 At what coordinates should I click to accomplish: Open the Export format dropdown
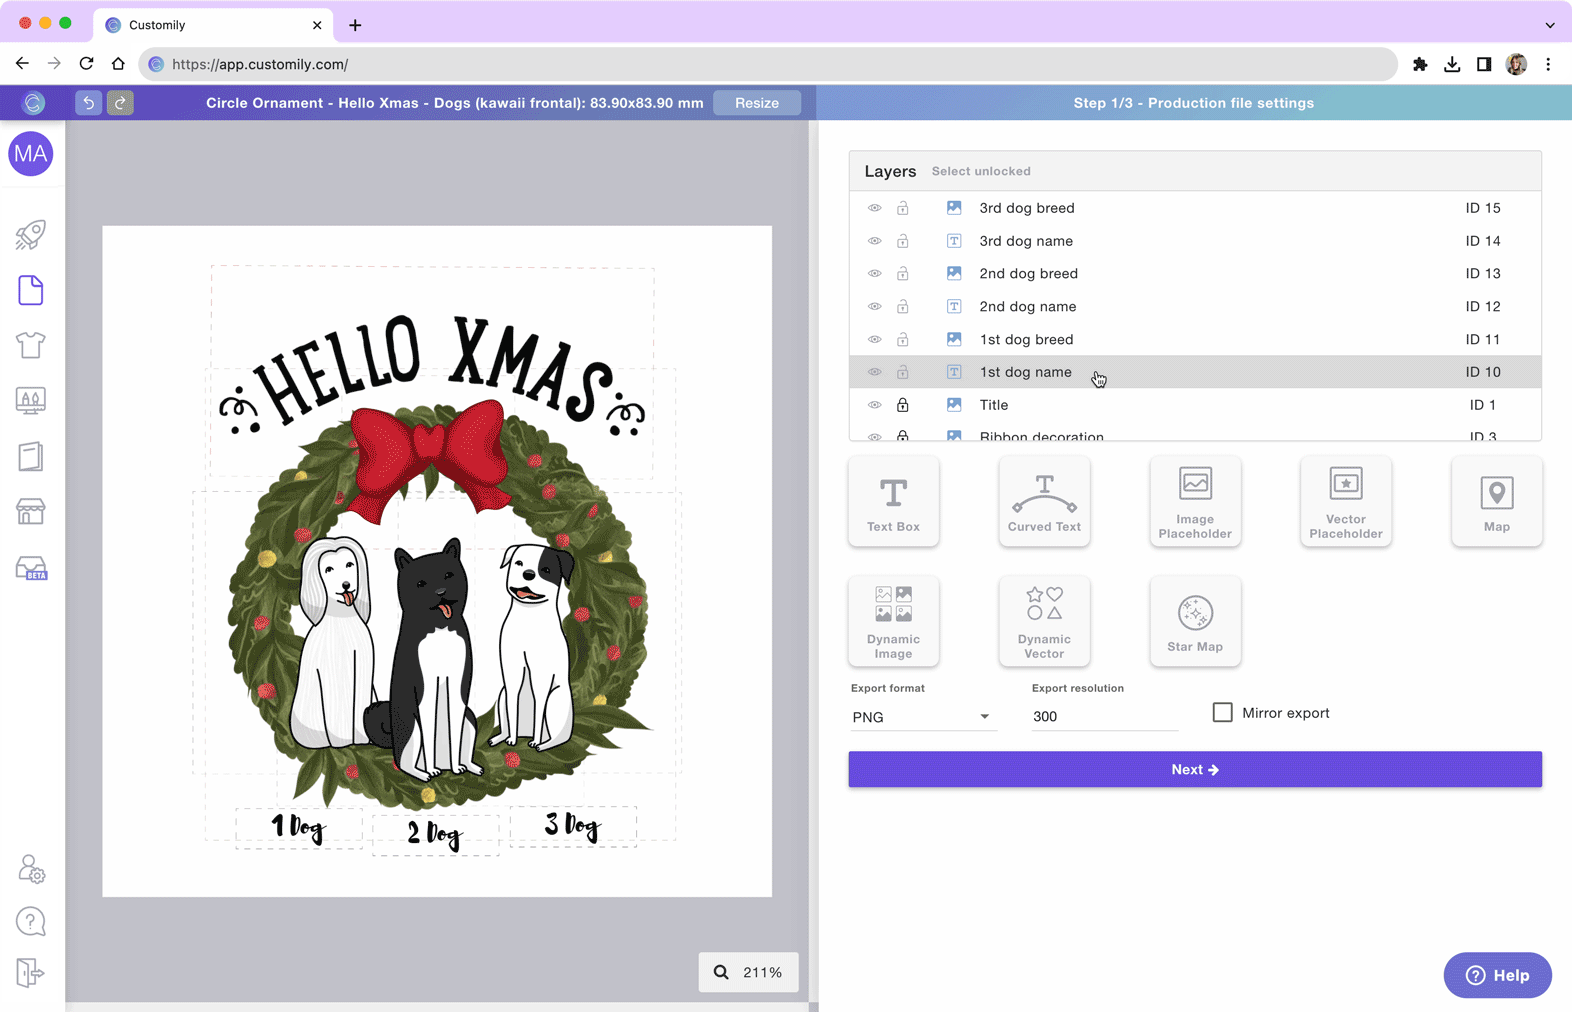922,717
